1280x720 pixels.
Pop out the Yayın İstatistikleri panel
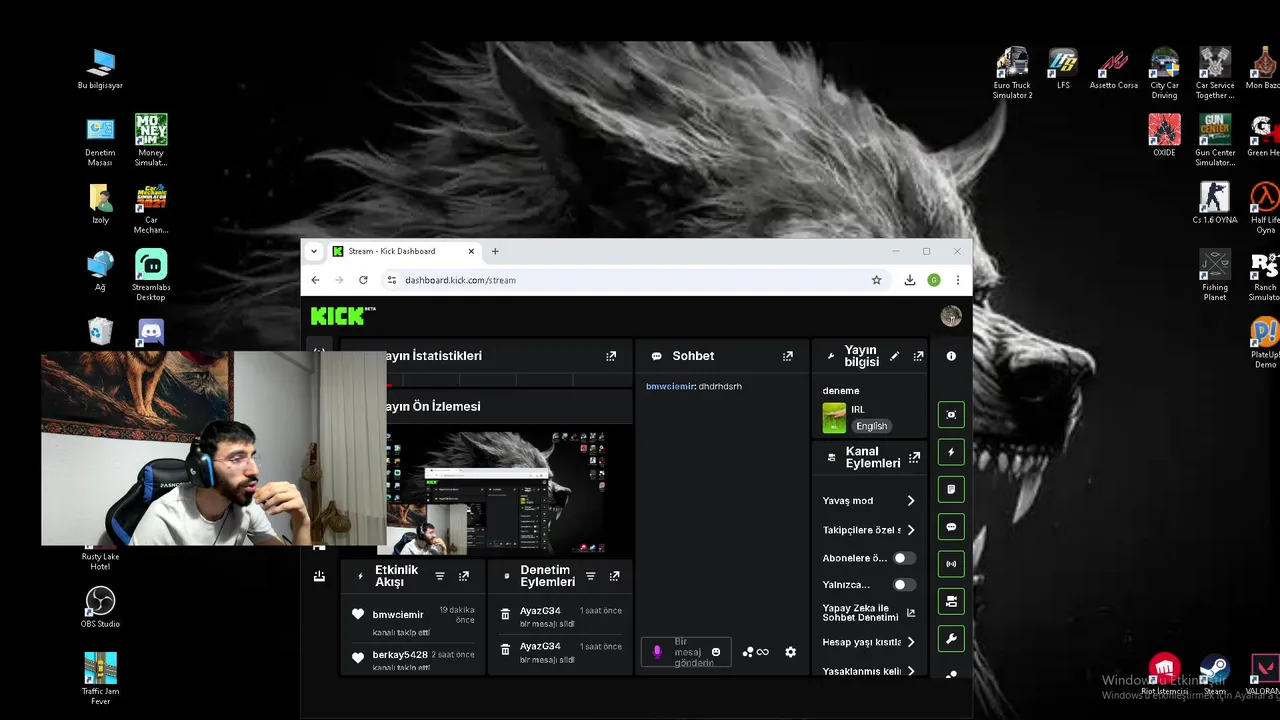pyautogui.click(x=611, y=356)
